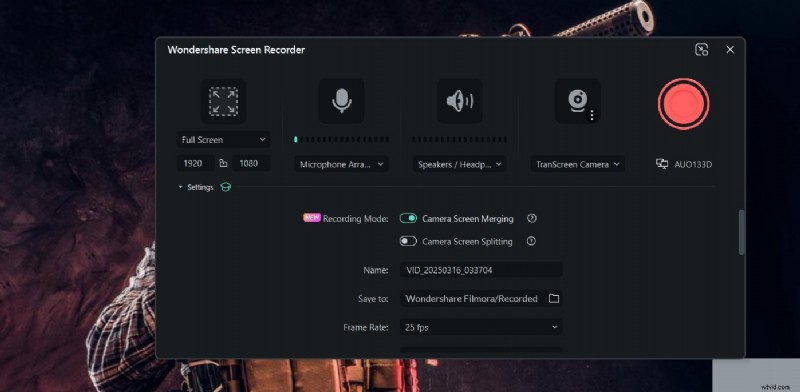Click the Frame Rate label
Screen dimensions: 800x392
point(366,327)
